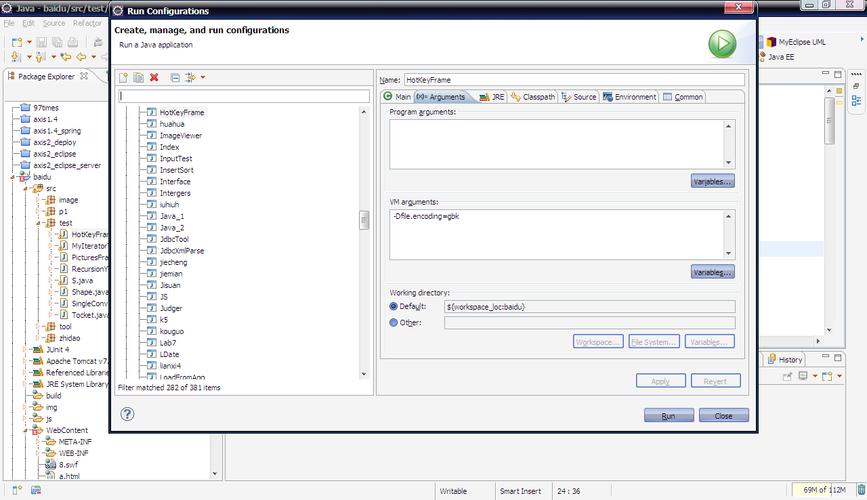Switch to the Classpath tab
The image size is (867, 500).
(x=532, y=97)
